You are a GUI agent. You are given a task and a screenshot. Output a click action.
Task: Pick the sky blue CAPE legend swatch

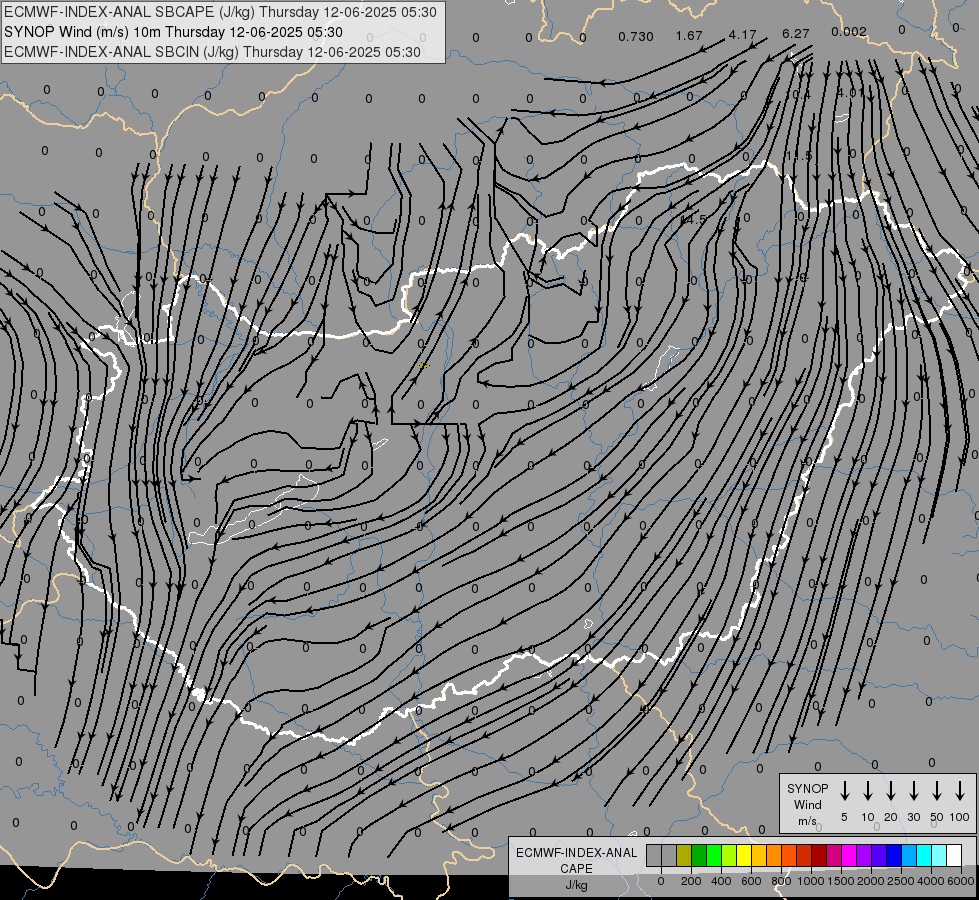(908, 855)
